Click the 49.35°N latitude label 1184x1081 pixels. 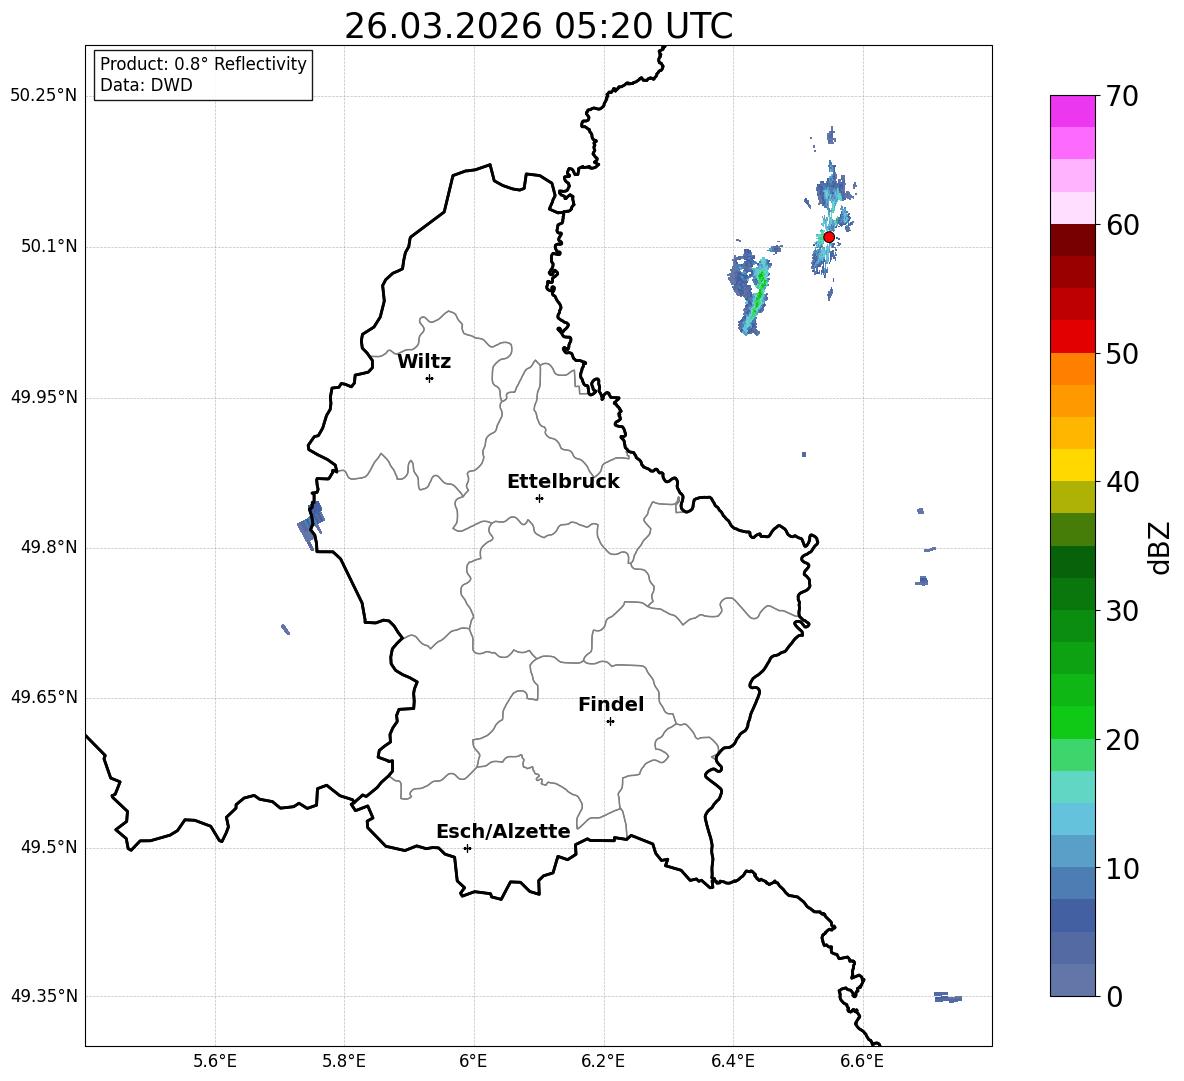coord(44,996)
